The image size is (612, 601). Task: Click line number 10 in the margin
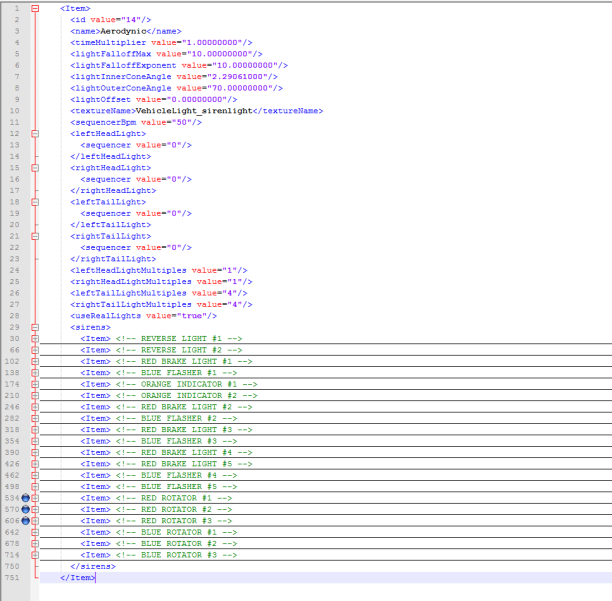[x=16, y=110]
